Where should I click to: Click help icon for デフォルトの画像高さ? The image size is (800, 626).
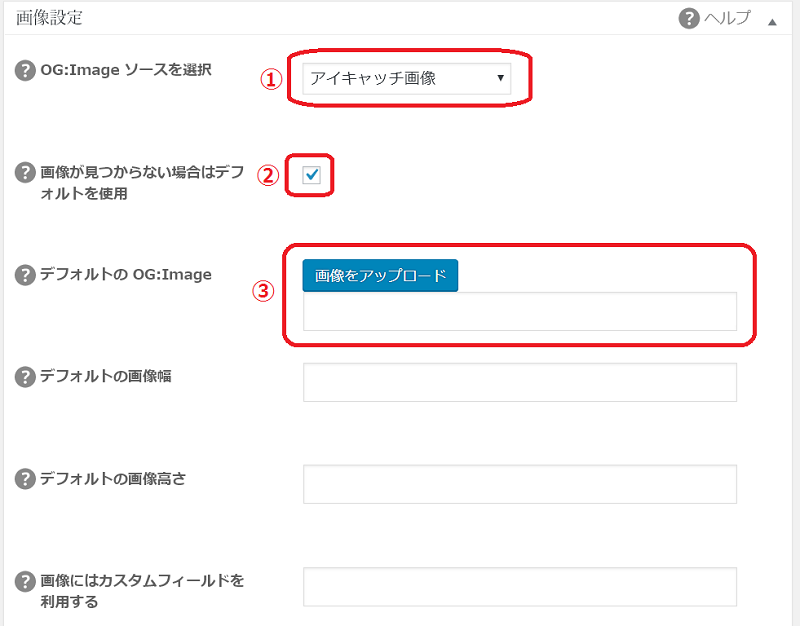click(25, 479)
